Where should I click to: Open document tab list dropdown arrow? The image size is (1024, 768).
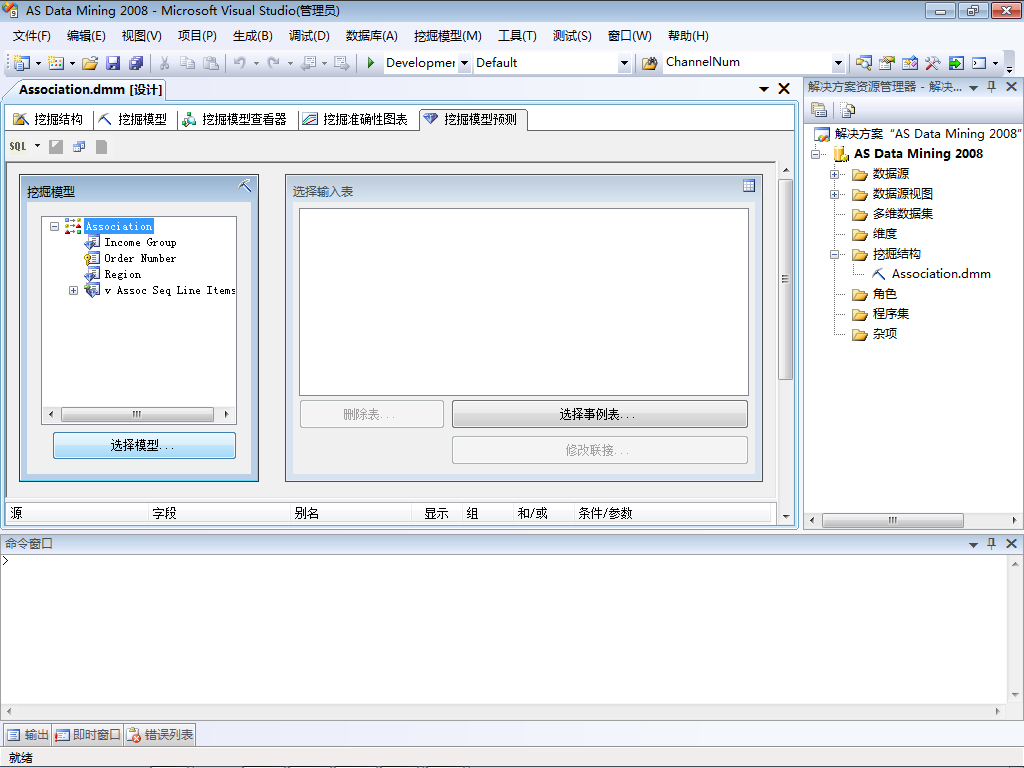763,89
